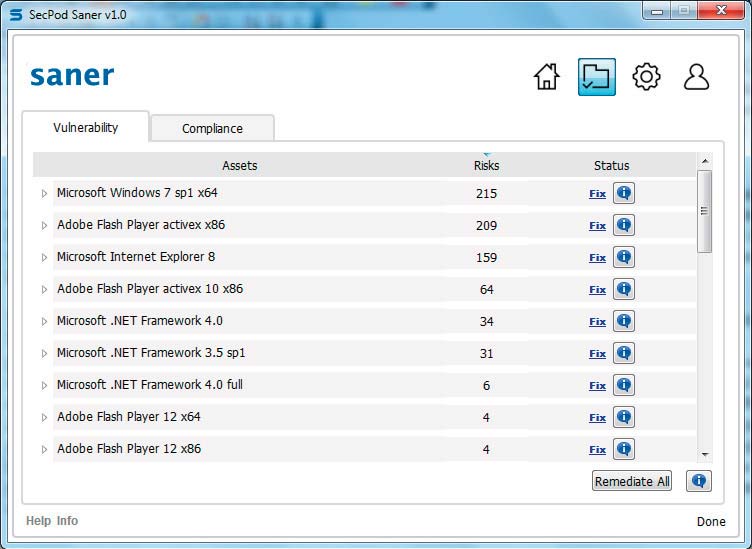Show info for Adobe Flash Player 12 x86
Viewport: 752px width, 549px height.
[x=623, y=449]
